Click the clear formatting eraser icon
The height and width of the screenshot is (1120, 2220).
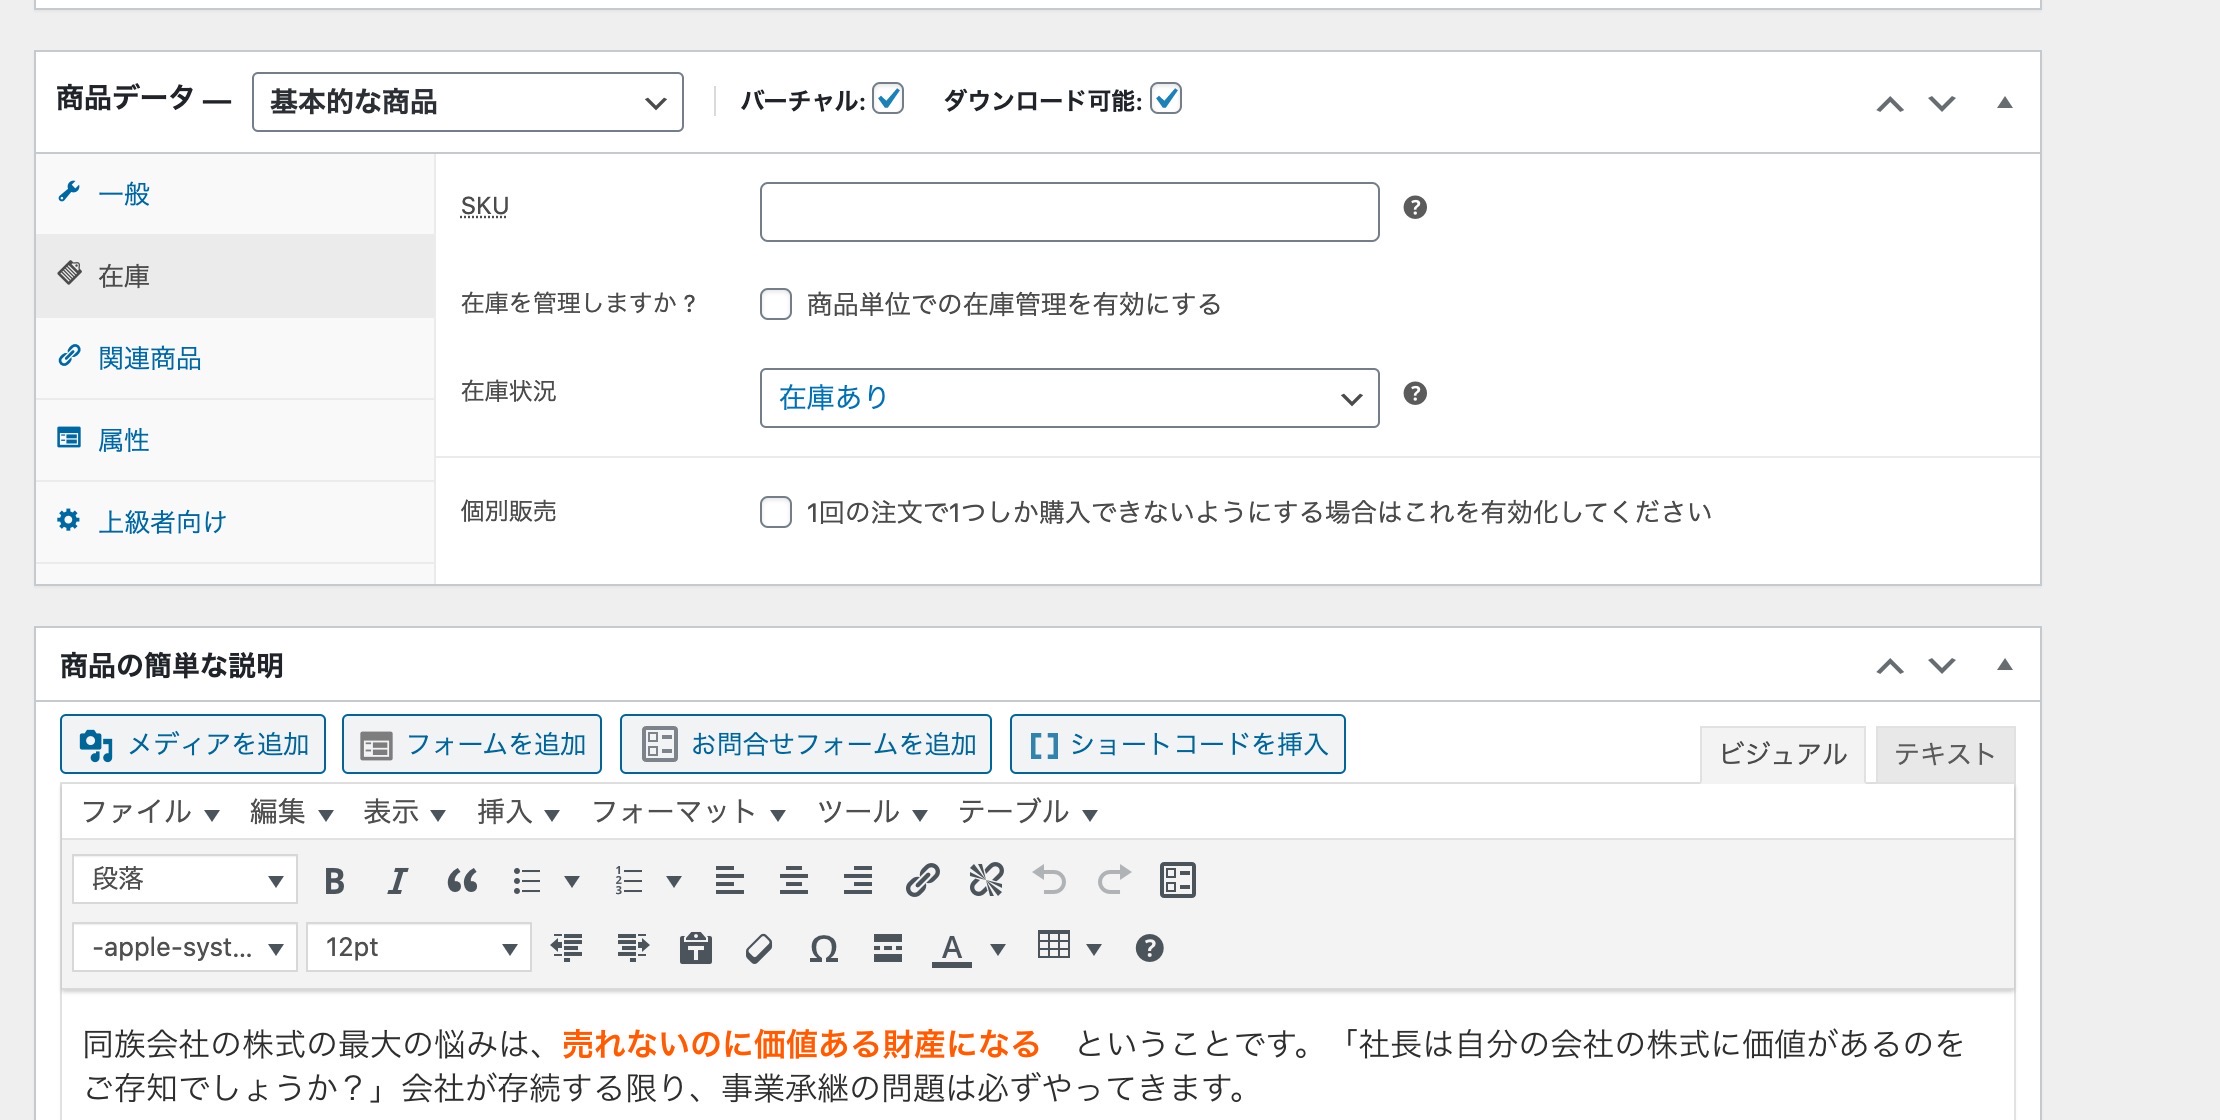click(759, 948)
